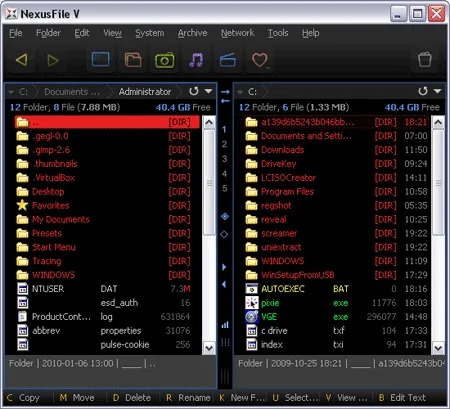
Task: Click the Select... function button
Action: tap(295, 398)
